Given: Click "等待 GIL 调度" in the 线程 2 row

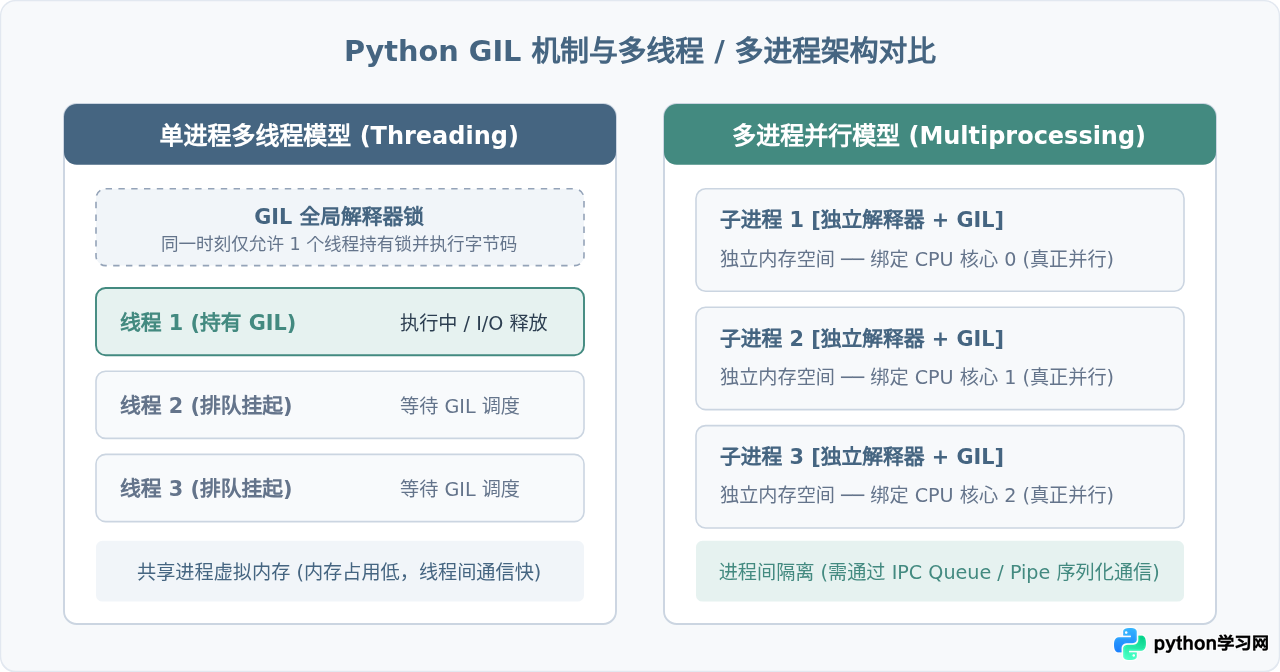Looking at the screenshot, I should tap(460, 406).
